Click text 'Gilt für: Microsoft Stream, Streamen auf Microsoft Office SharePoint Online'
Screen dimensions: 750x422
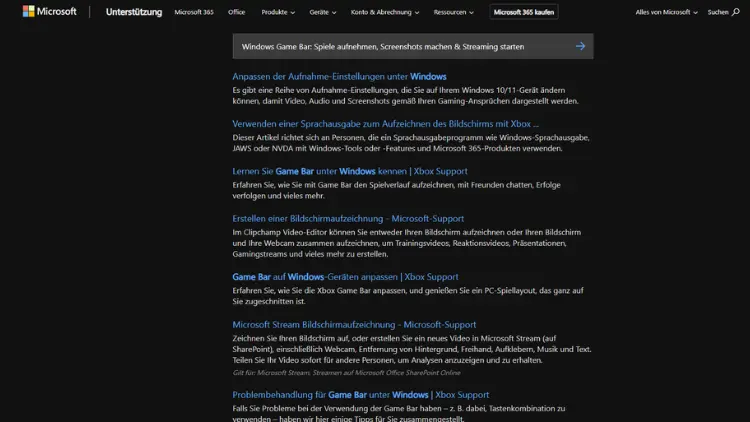point(346,373)
